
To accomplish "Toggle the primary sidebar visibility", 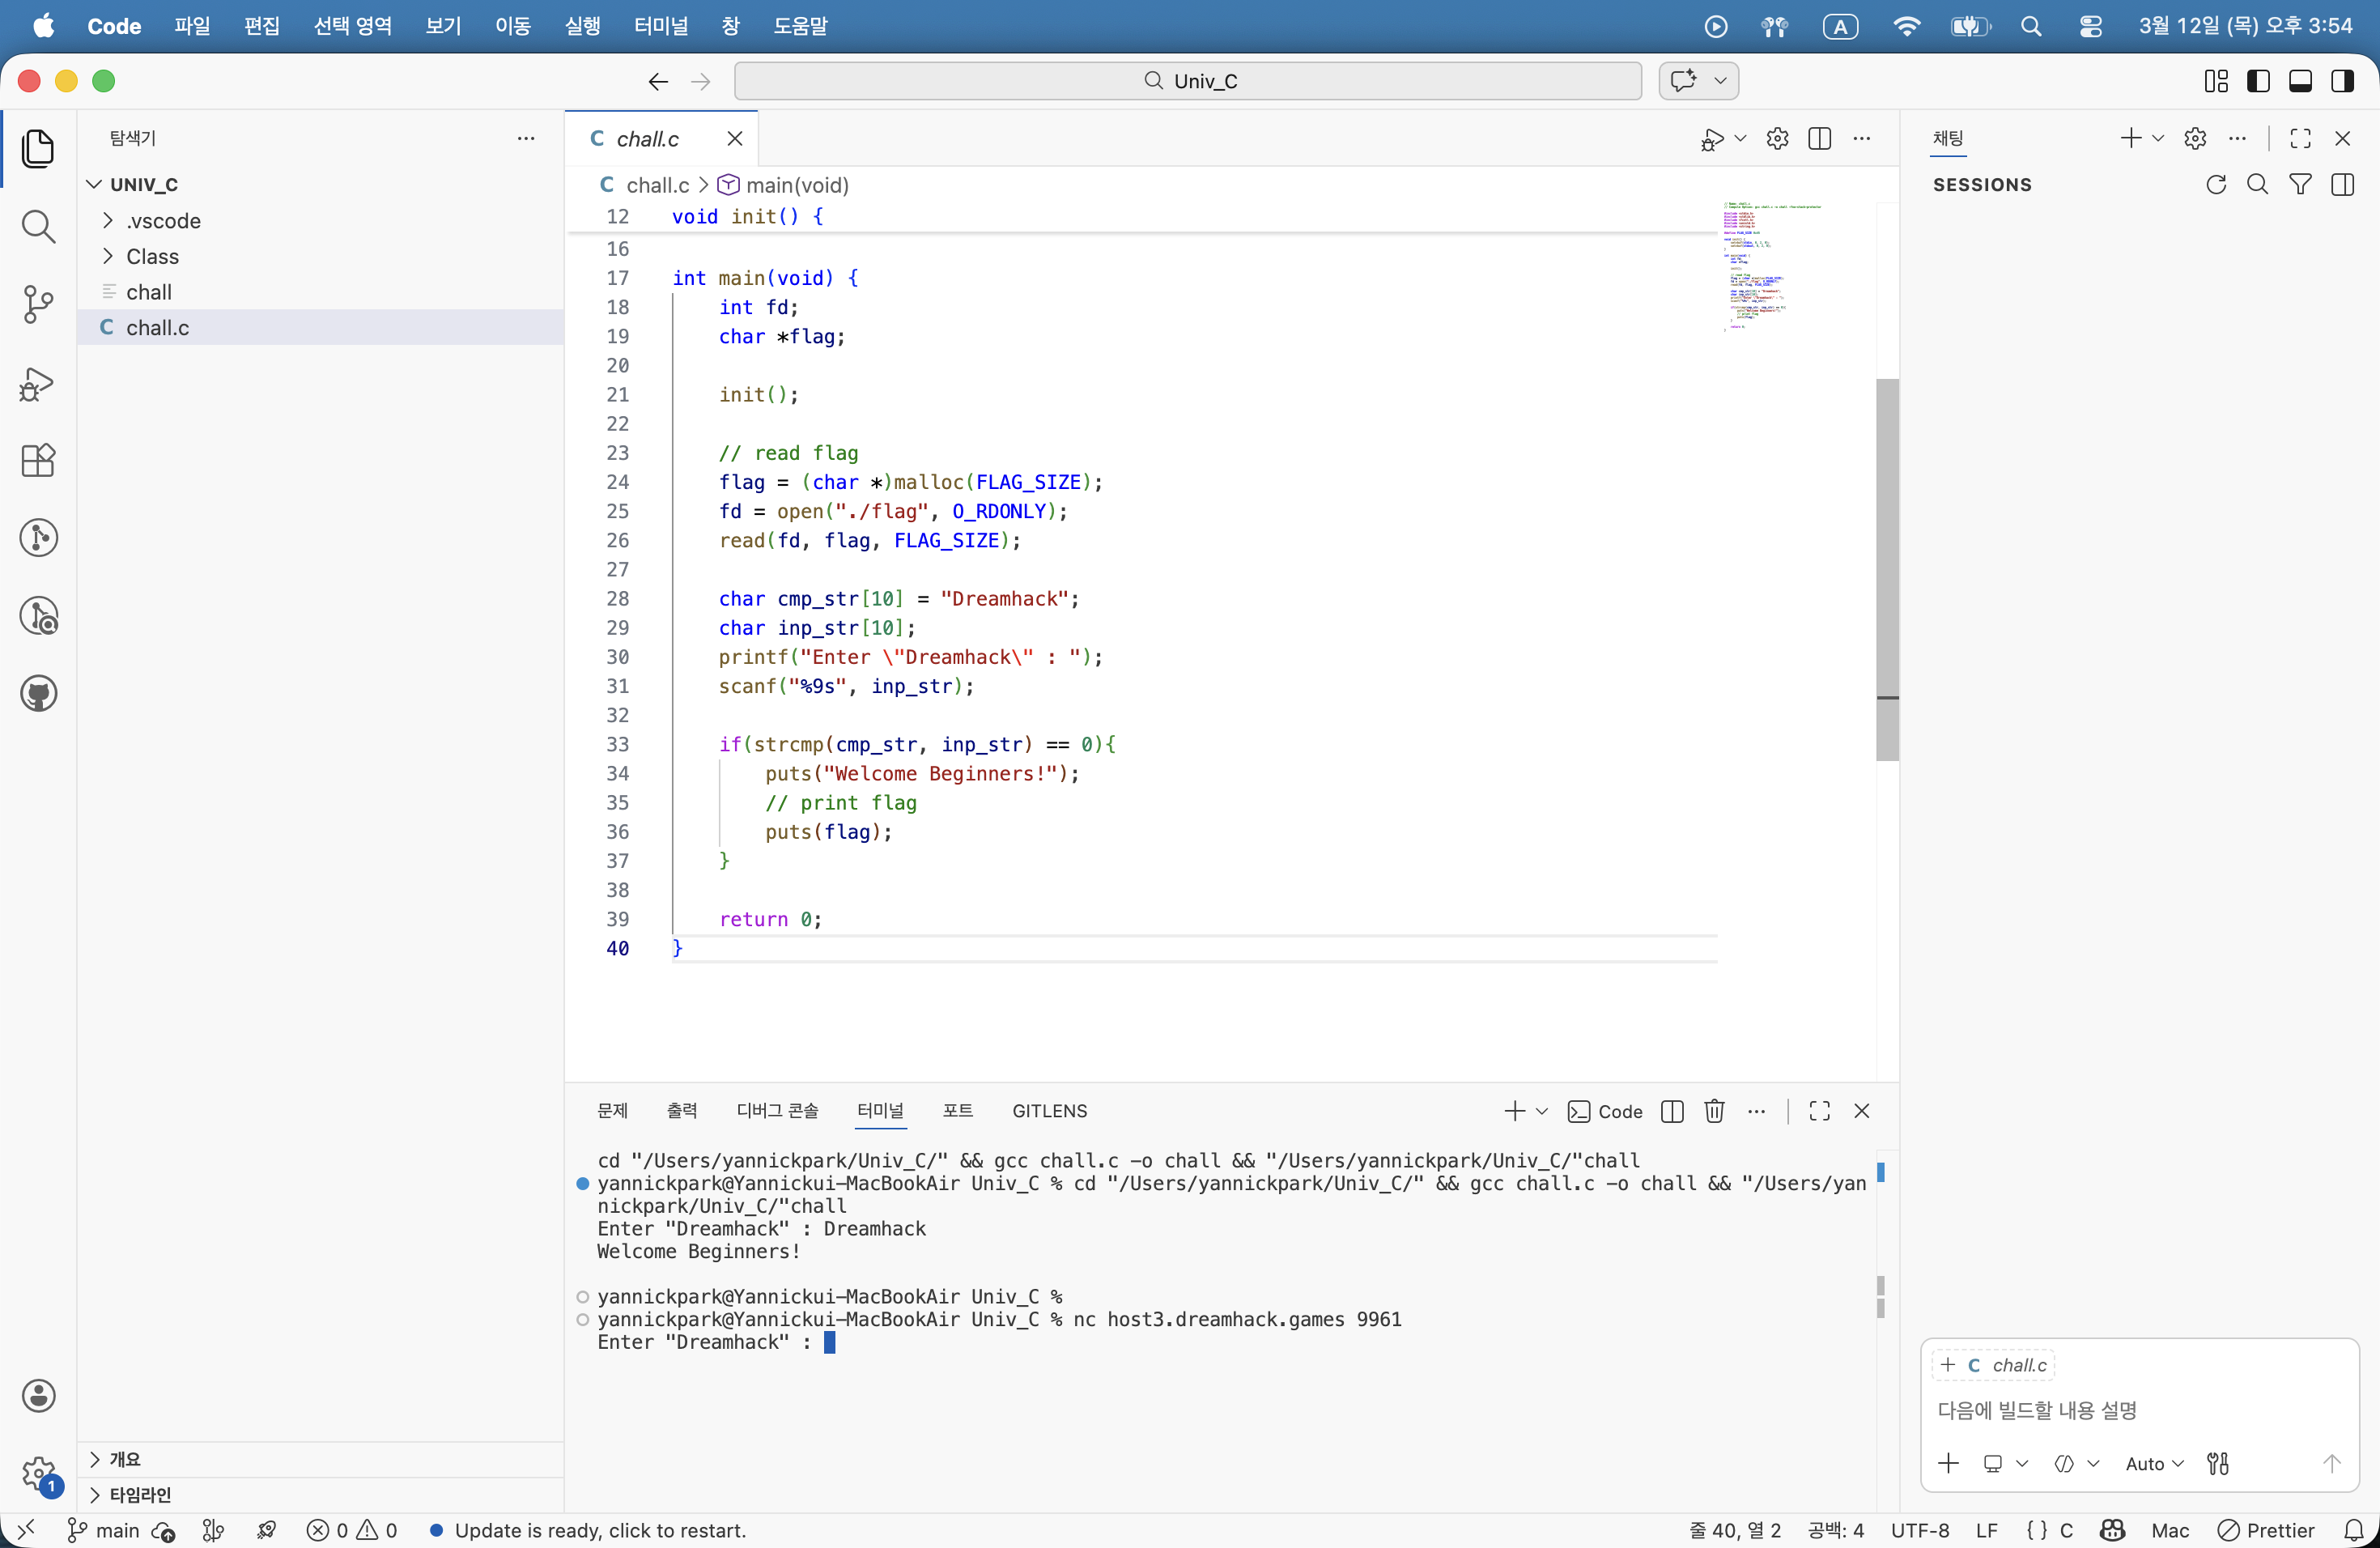I will tap(2257, 81).
